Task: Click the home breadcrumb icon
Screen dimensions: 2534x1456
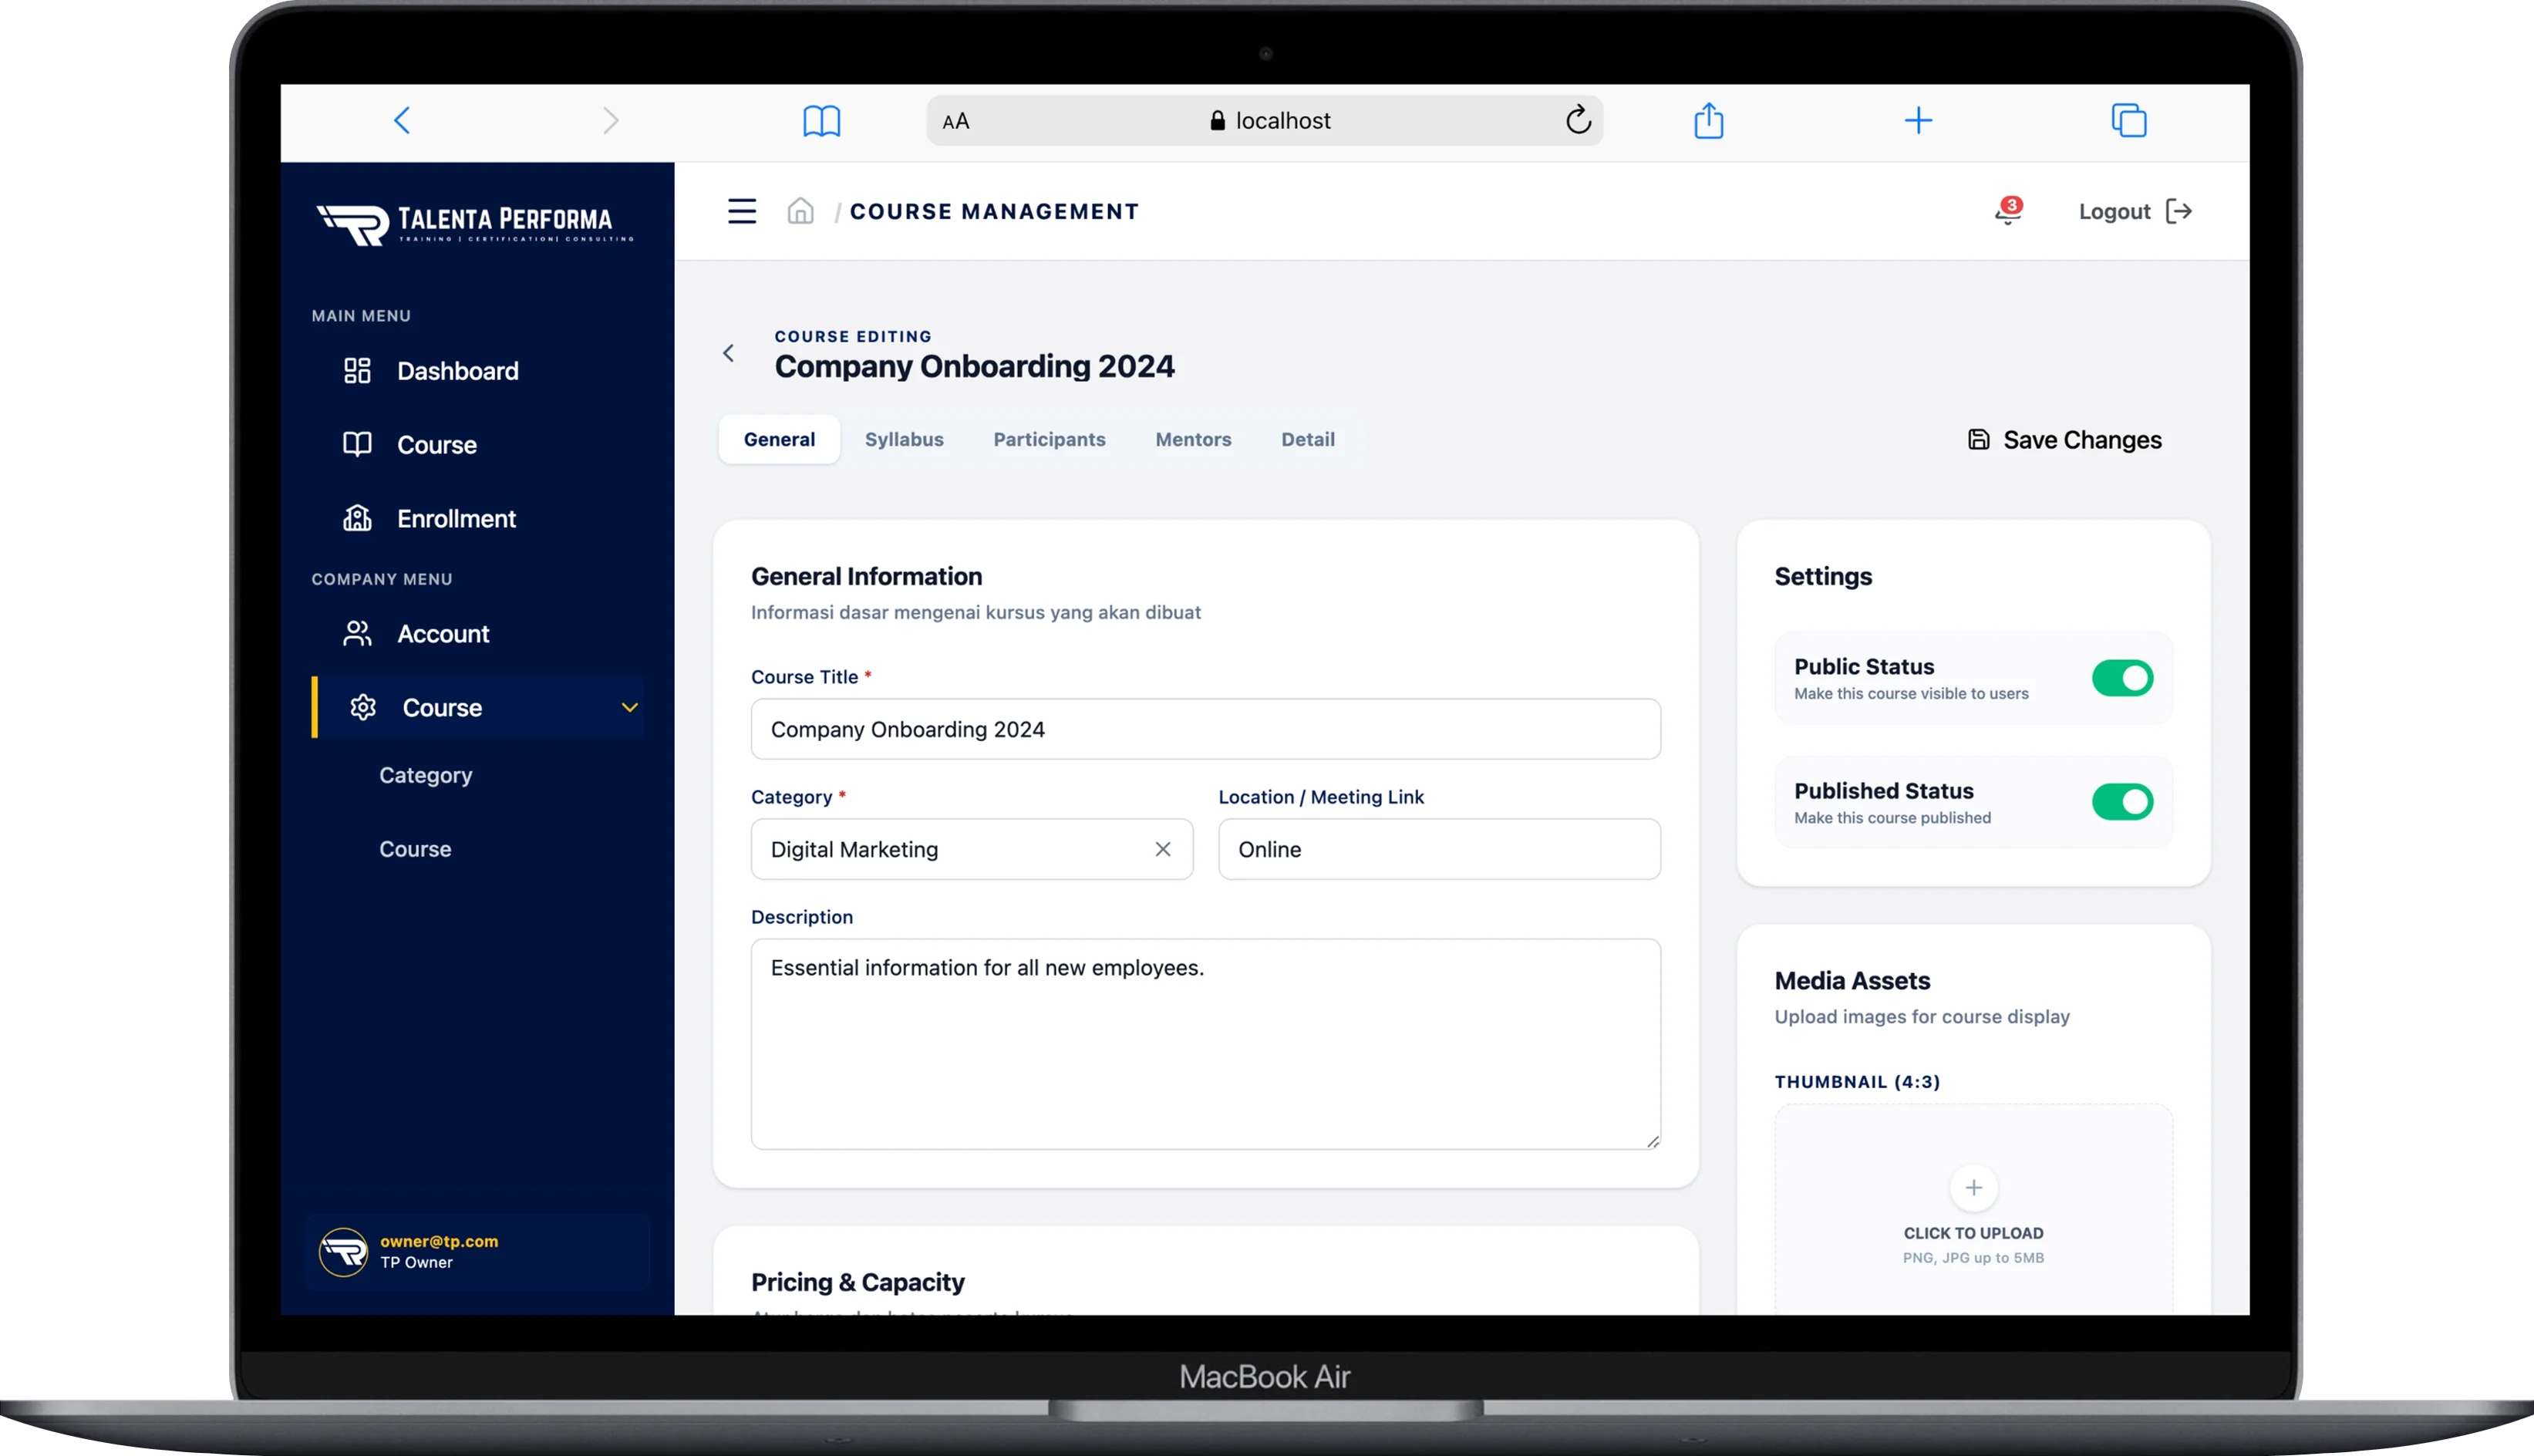Action: (800, 211)
